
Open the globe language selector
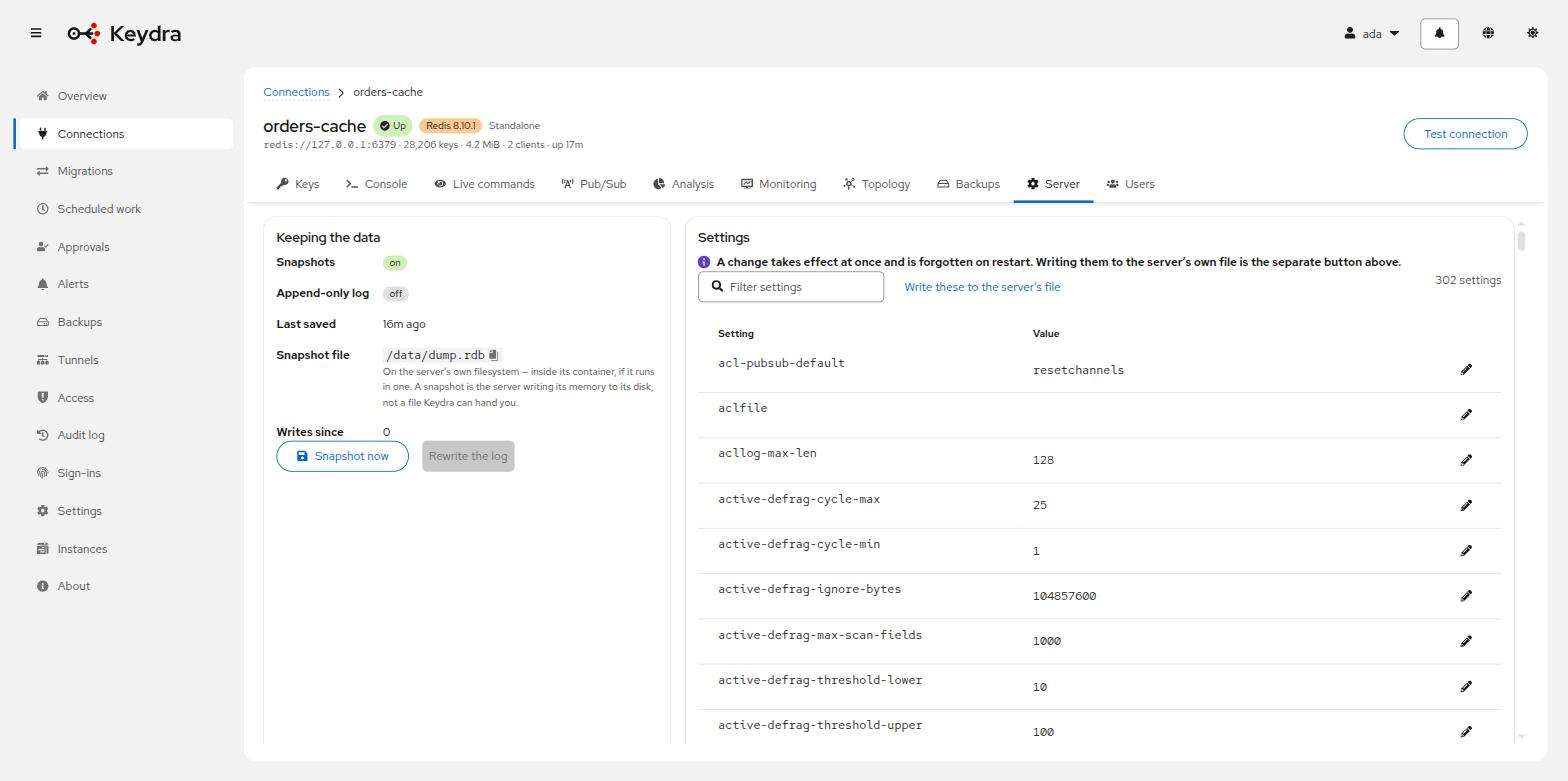click(1488, 33)
